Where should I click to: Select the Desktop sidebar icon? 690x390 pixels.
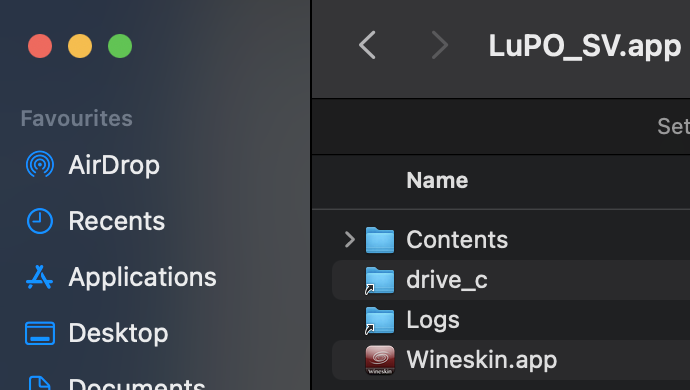point(40,333)
